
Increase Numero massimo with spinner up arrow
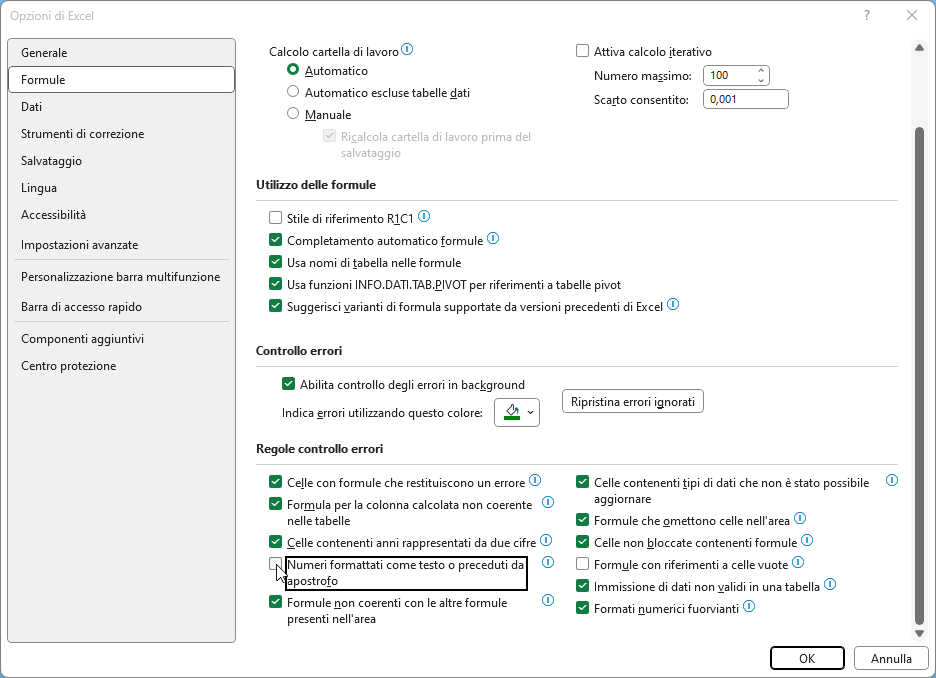coord(761,70)
